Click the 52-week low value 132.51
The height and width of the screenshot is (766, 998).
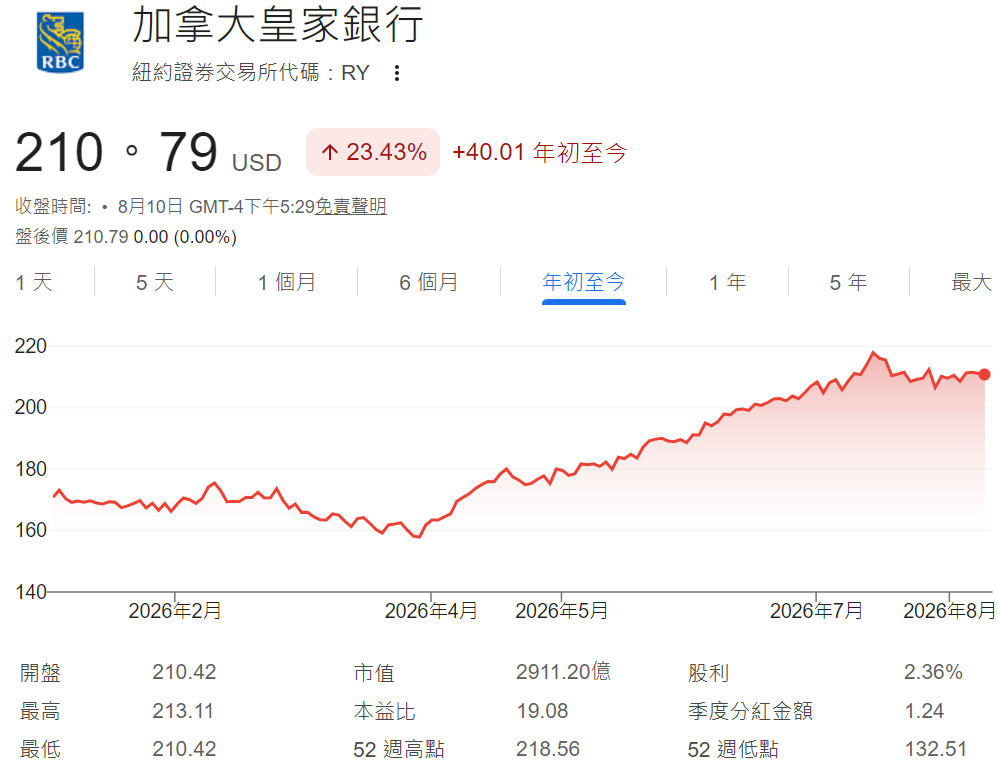(936, 749)
